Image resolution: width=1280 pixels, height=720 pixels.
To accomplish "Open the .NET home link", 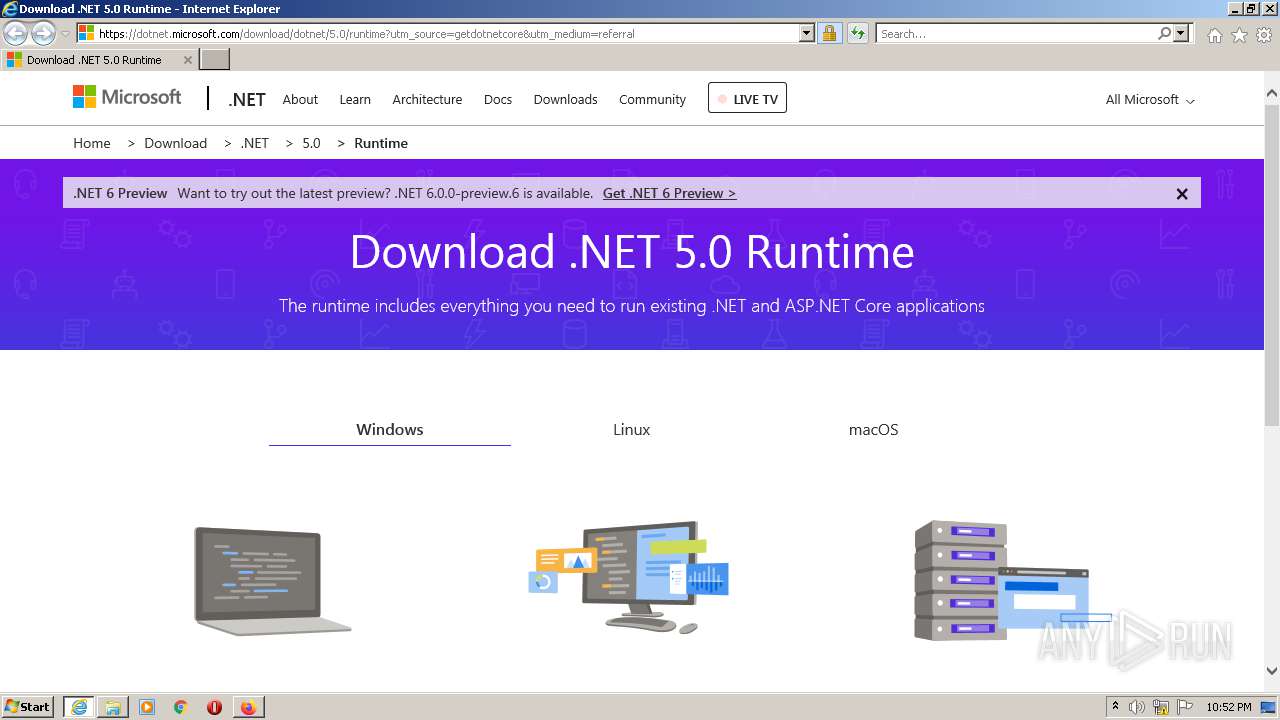I will 246,99.
